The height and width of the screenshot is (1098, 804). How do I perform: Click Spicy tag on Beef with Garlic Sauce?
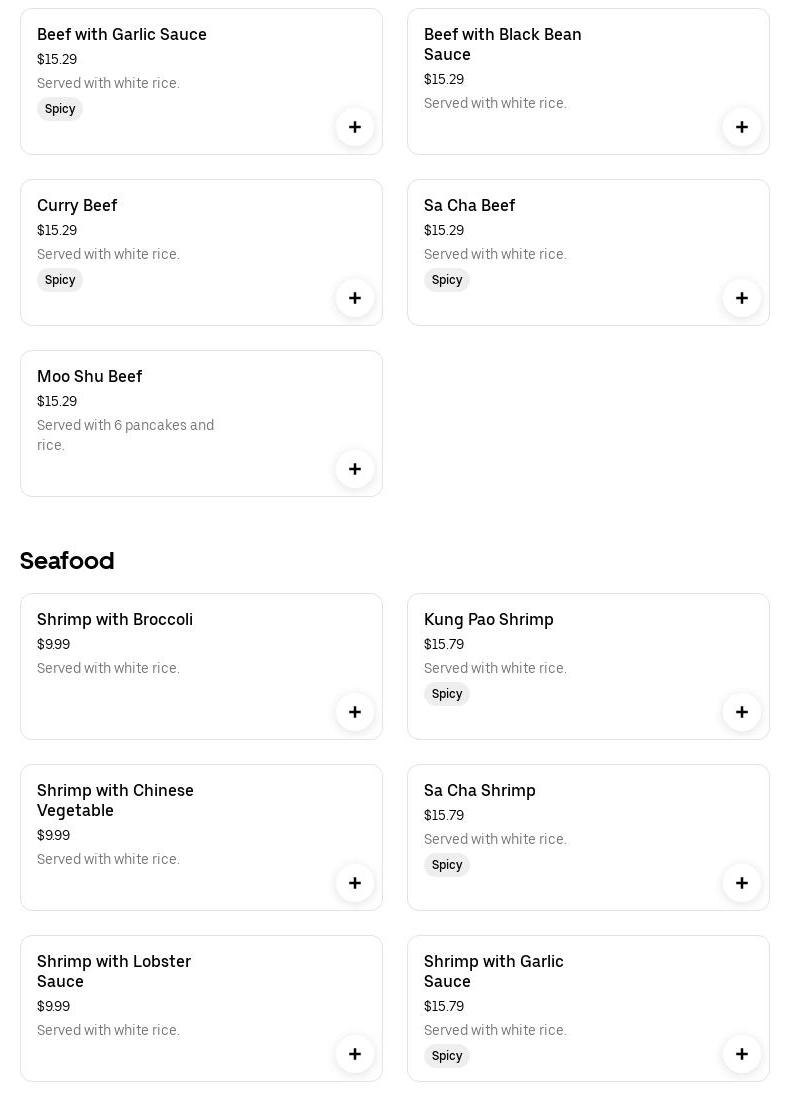pyautogui.click(x=60, y=109)
